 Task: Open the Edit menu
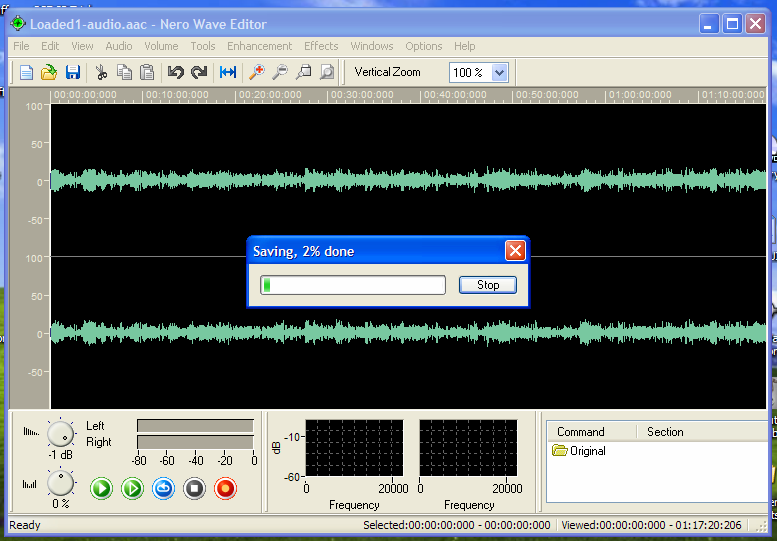click(x=50, y=46)
